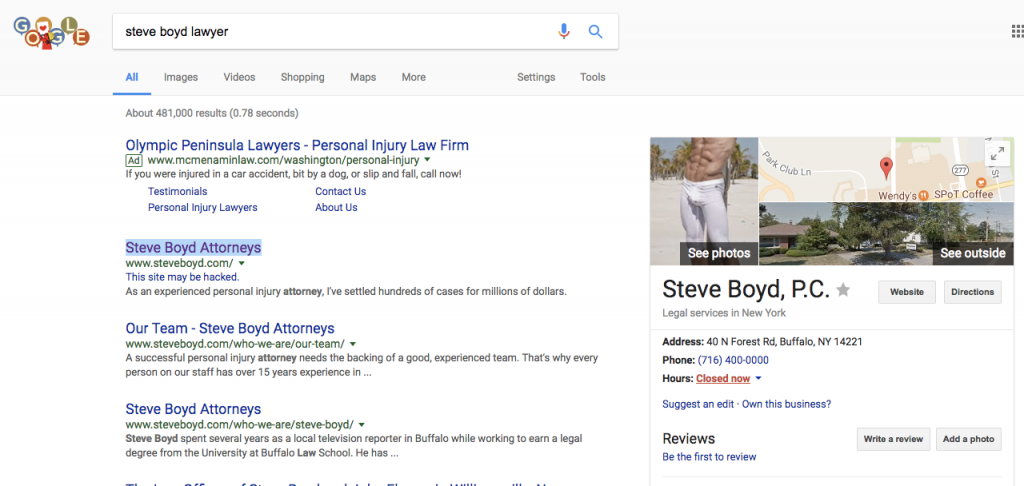Click the Google doodle logo
This screenshot has height=486, width=1024.
pyautogui.click(x=52, y=32)
